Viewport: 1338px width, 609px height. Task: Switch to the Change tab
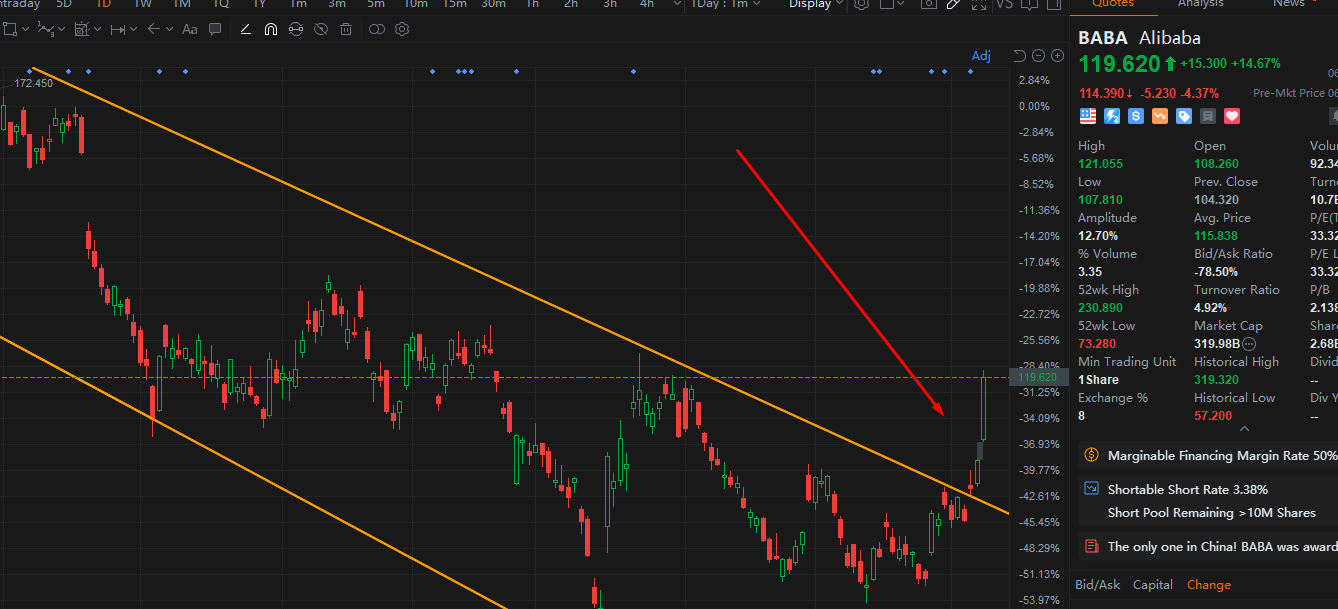[x=1209, y=584]
